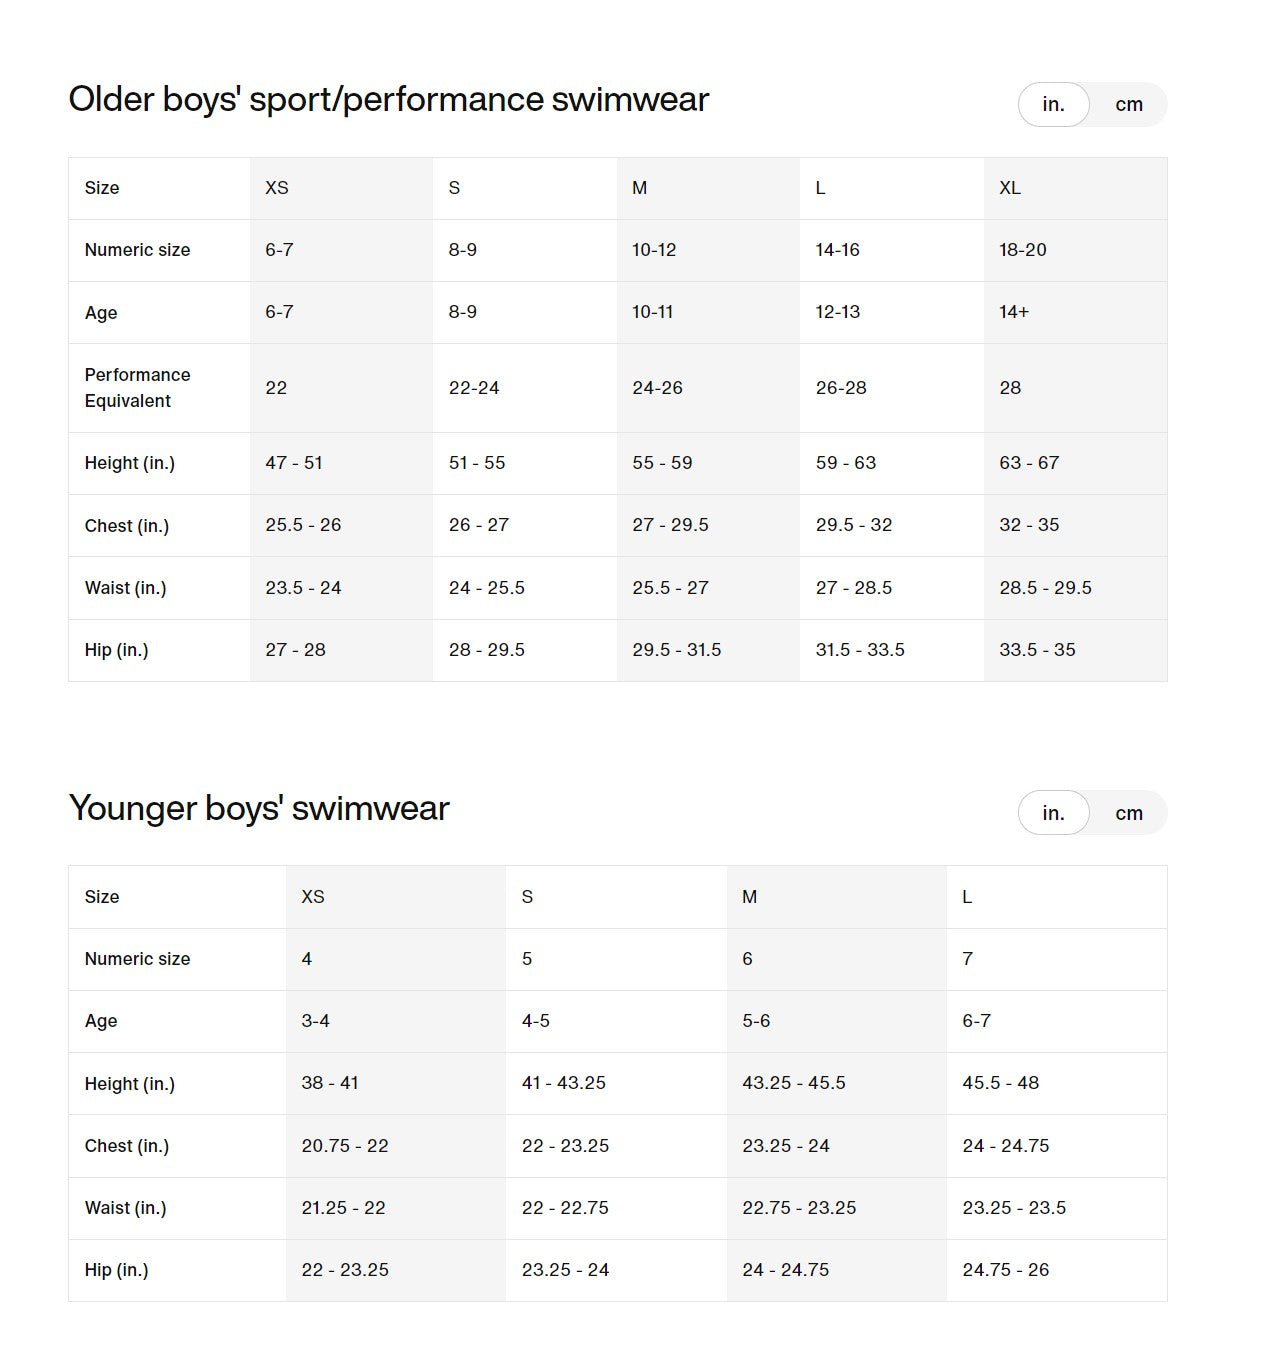The height and width of the screenshot is (1361, 1270).
Task: Click the 33.5 - 35 hip cell
Action: click(x=1037, y=650)
